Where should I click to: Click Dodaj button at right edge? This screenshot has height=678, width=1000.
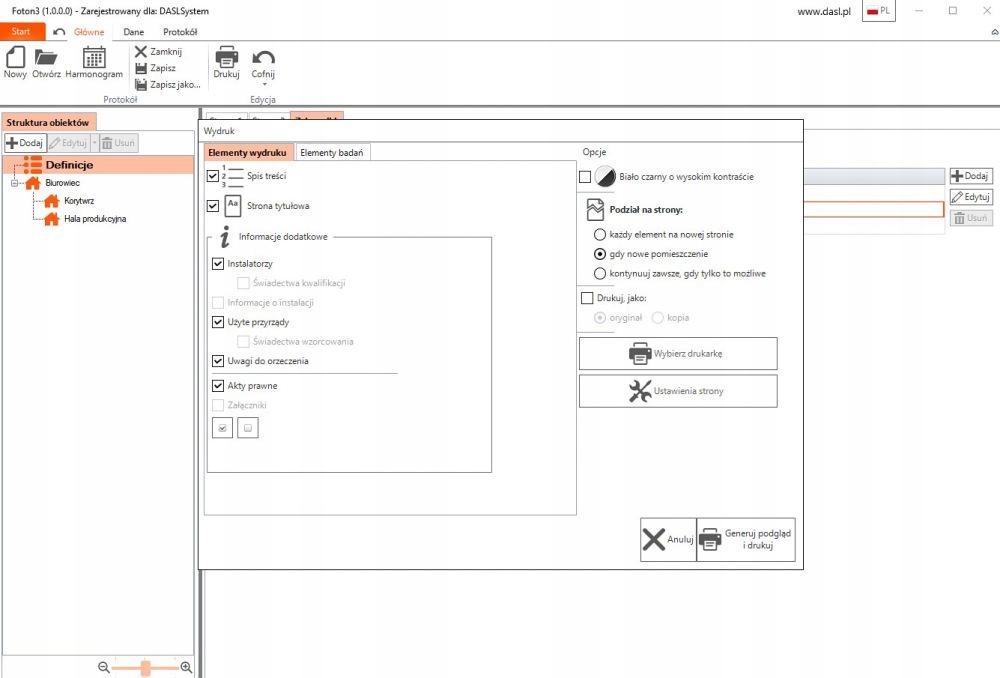pyautogui.click(x=971, y=176)
